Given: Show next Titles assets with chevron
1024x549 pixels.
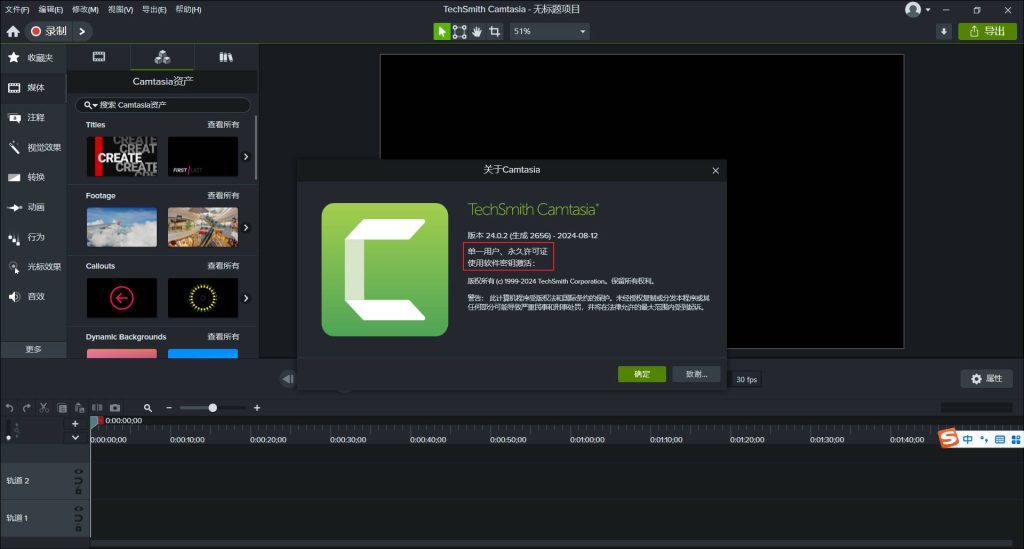Looking at the screenshot, I should (x=246, y=157).
